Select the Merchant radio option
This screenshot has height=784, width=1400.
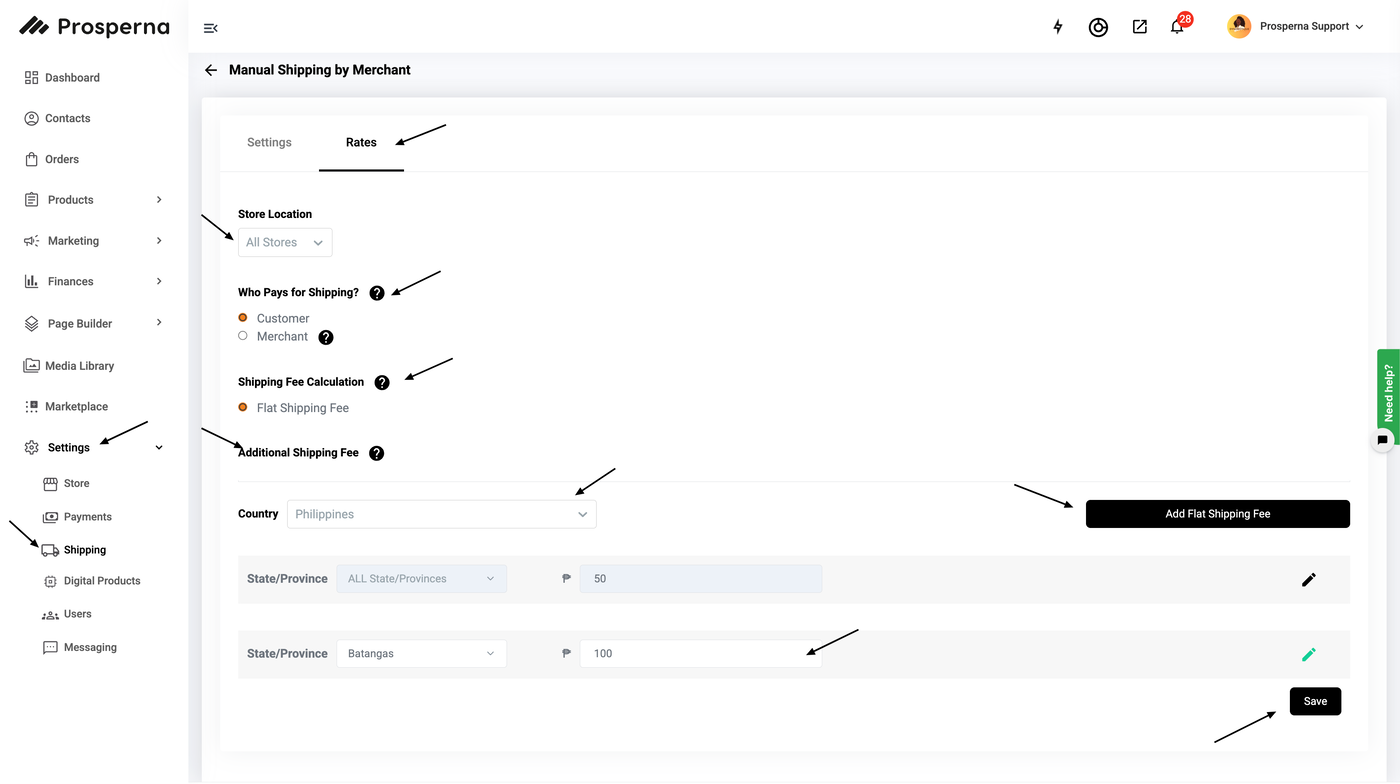(x=243, y=336)
